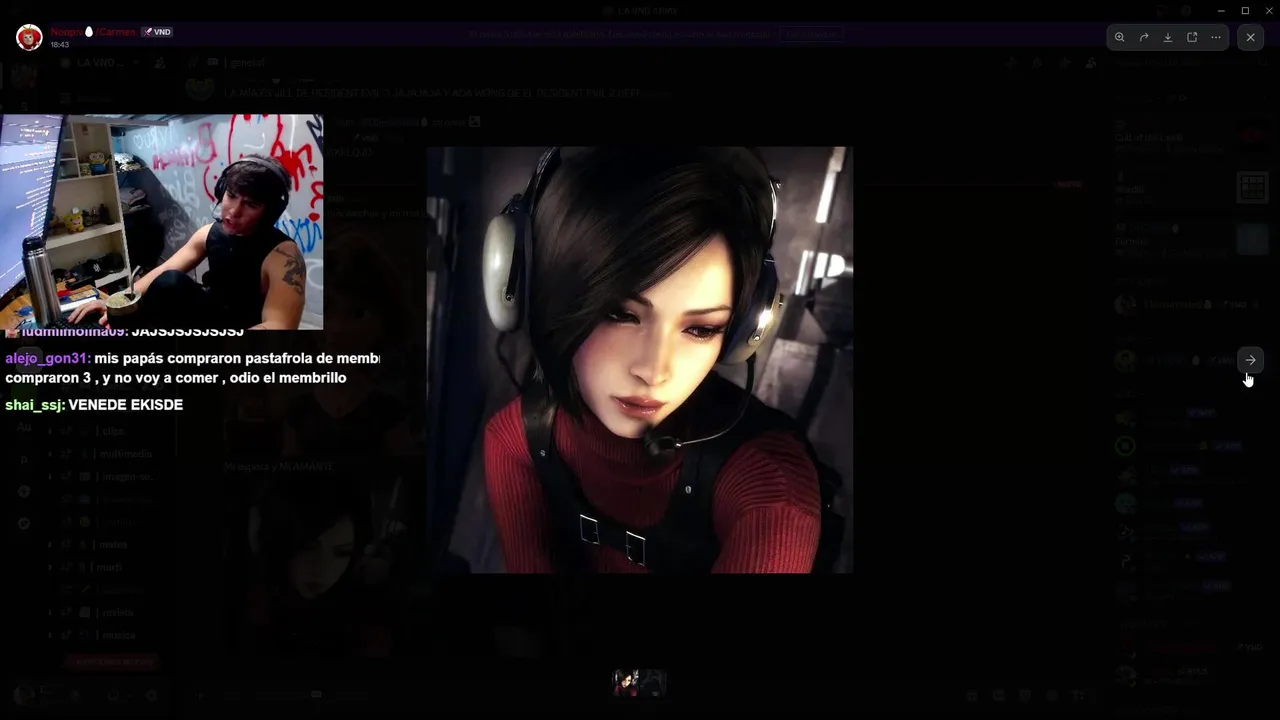This screenshot has width=1280, height=720.
Task: Click the VND server tag badge
Action: (157, 32)
